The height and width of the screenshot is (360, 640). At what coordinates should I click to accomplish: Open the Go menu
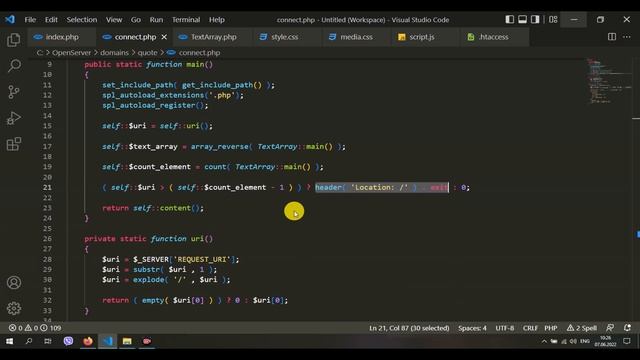(x=136, y=20)
